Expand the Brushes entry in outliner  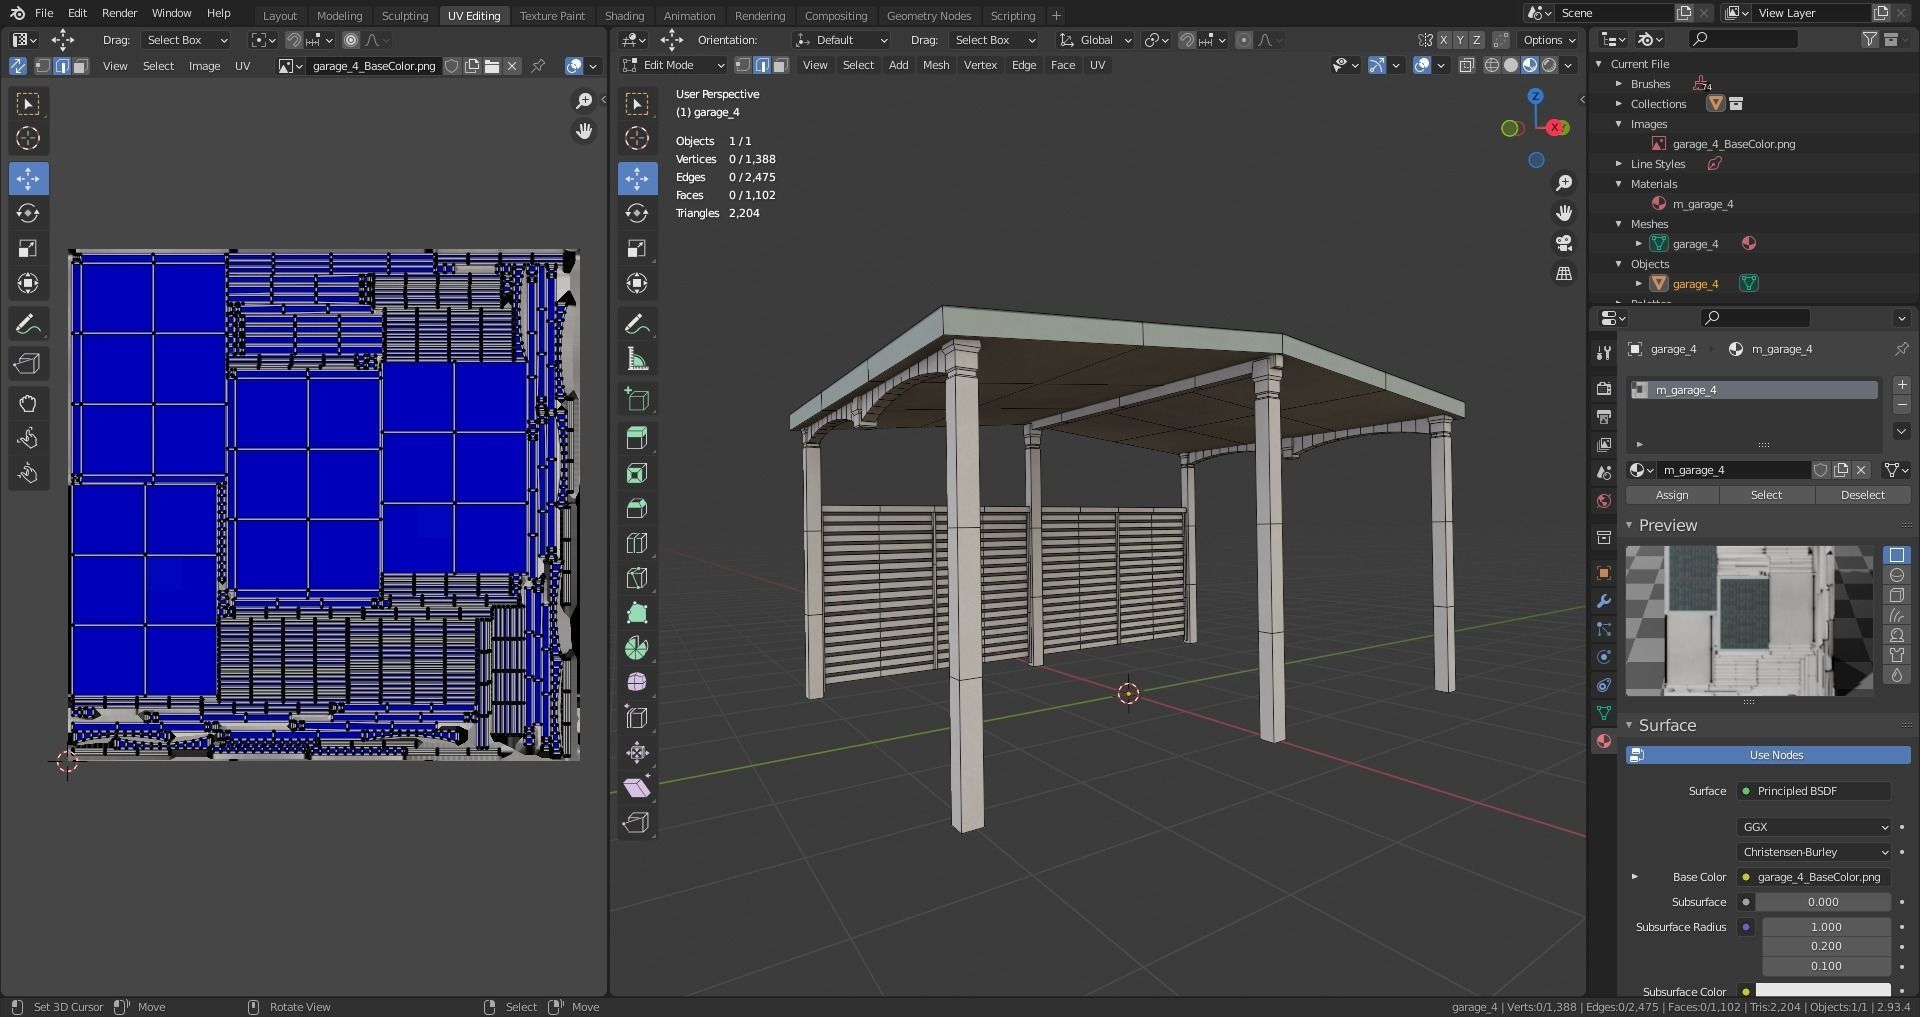[x=1619, y=84]
